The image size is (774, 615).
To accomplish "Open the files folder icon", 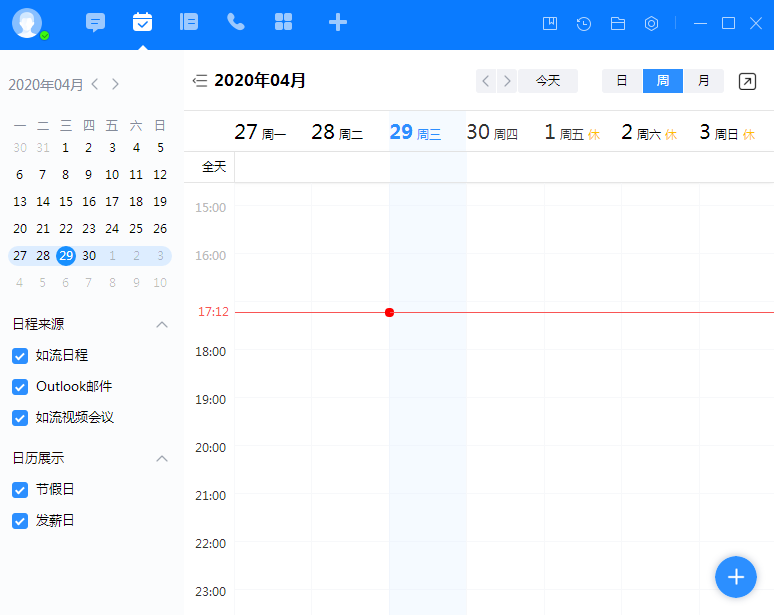I will point(618,24).
